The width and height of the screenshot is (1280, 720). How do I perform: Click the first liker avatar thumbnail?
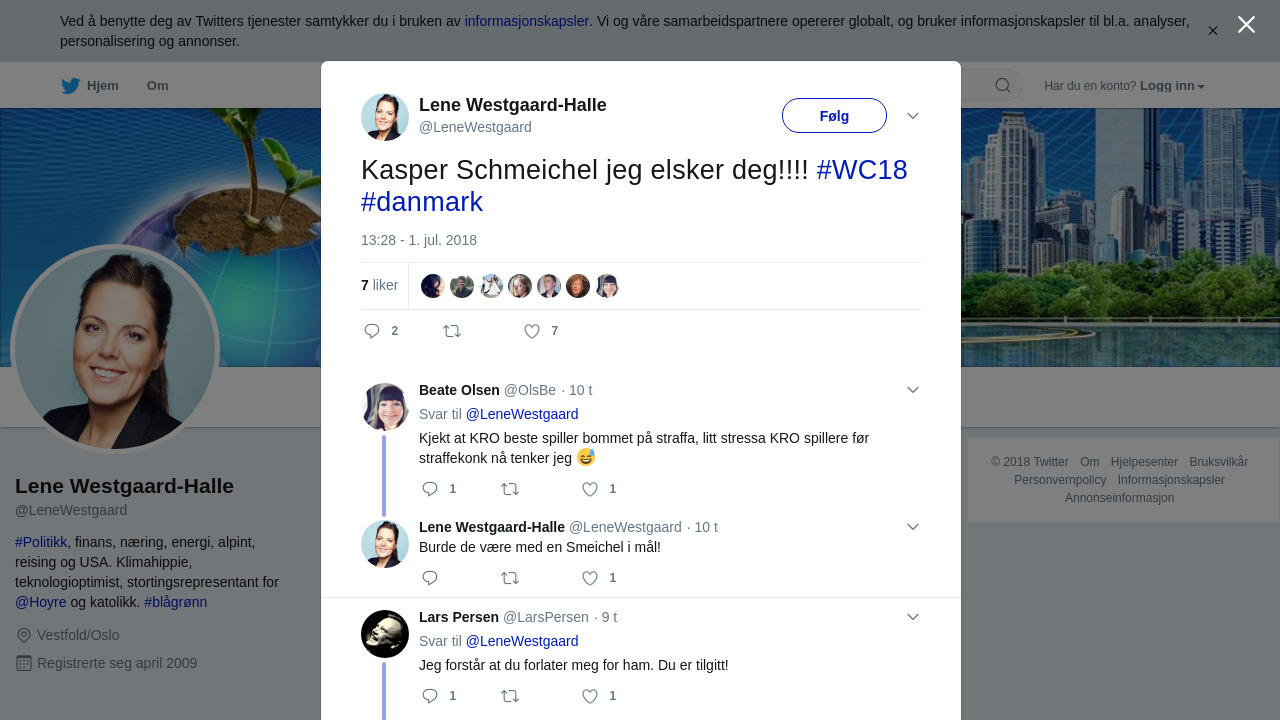tap(433, 286)
